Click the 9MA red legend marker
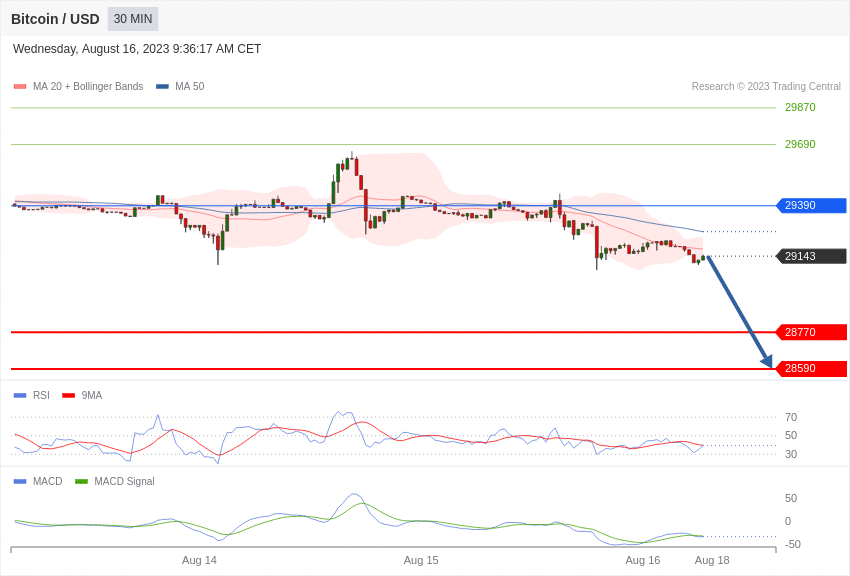 [68, 396]
